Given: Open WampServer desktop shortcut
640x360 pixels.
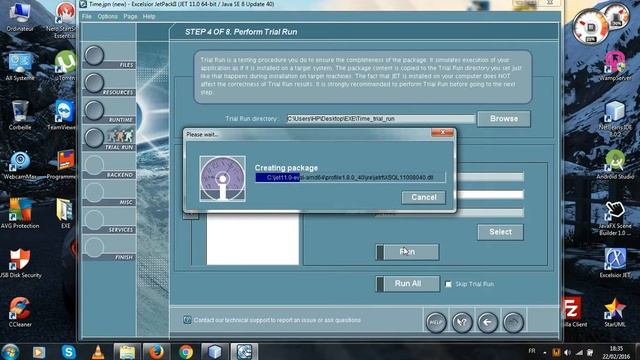Looking at the screenshot, I should 615,65.
